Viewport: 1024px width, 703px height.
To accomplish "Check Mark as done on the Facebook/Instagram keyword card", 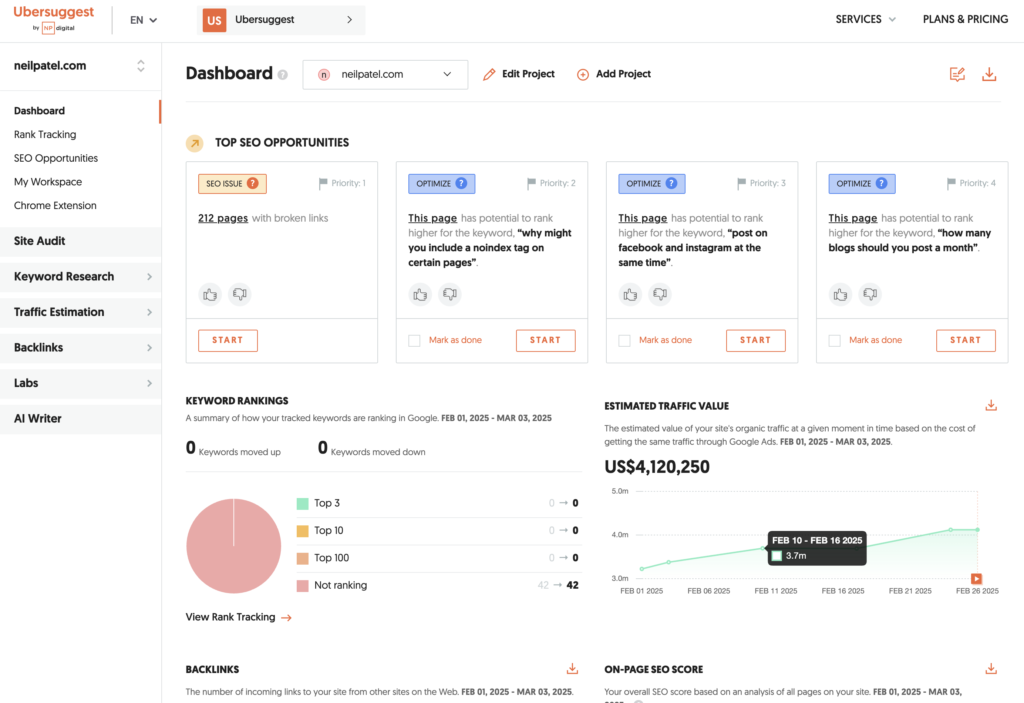I will (x=623, y=340).
